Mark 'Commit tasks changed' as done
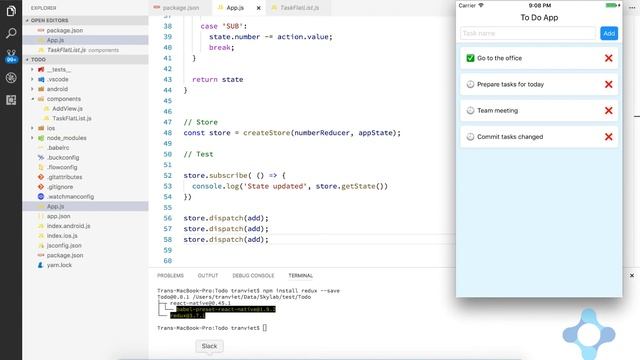The width and height of the screenshot is (640, 360). [x=470, y=137]
